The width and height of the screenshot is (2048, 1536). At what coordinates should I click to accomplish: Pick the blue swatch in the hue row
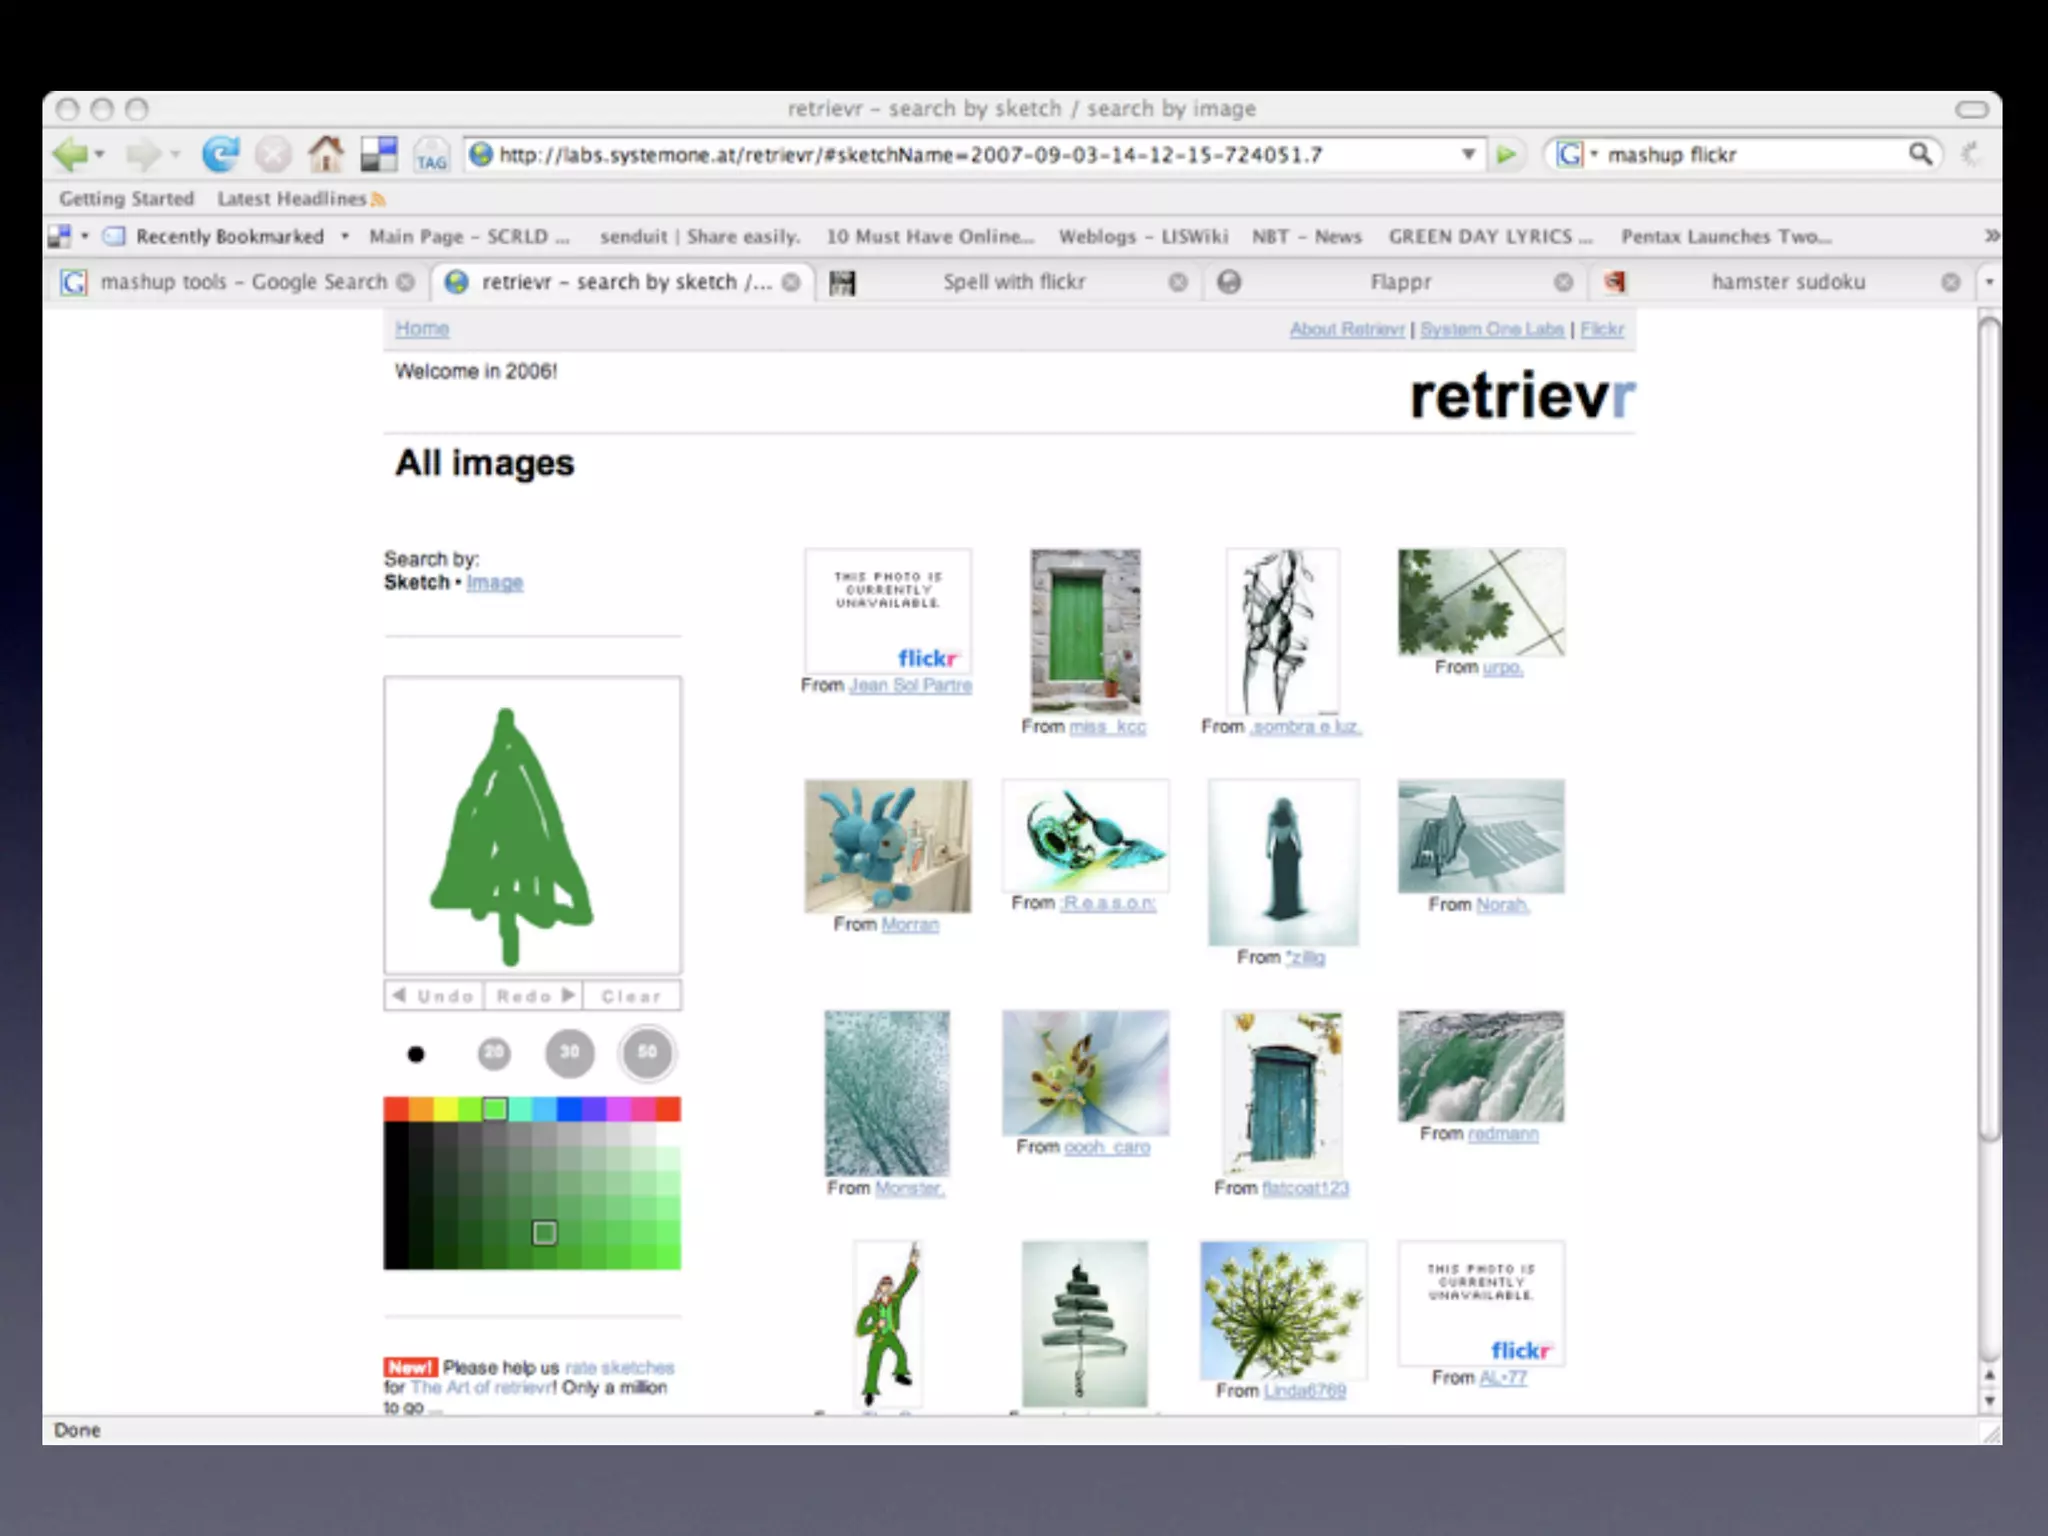[569, 1108]
